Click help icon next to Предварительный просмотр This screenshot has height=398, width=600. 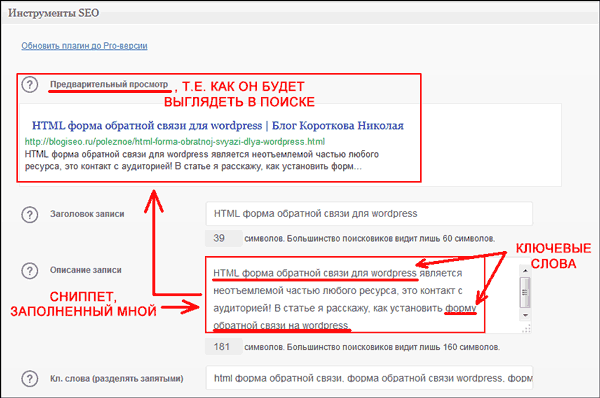pos(29,84)
